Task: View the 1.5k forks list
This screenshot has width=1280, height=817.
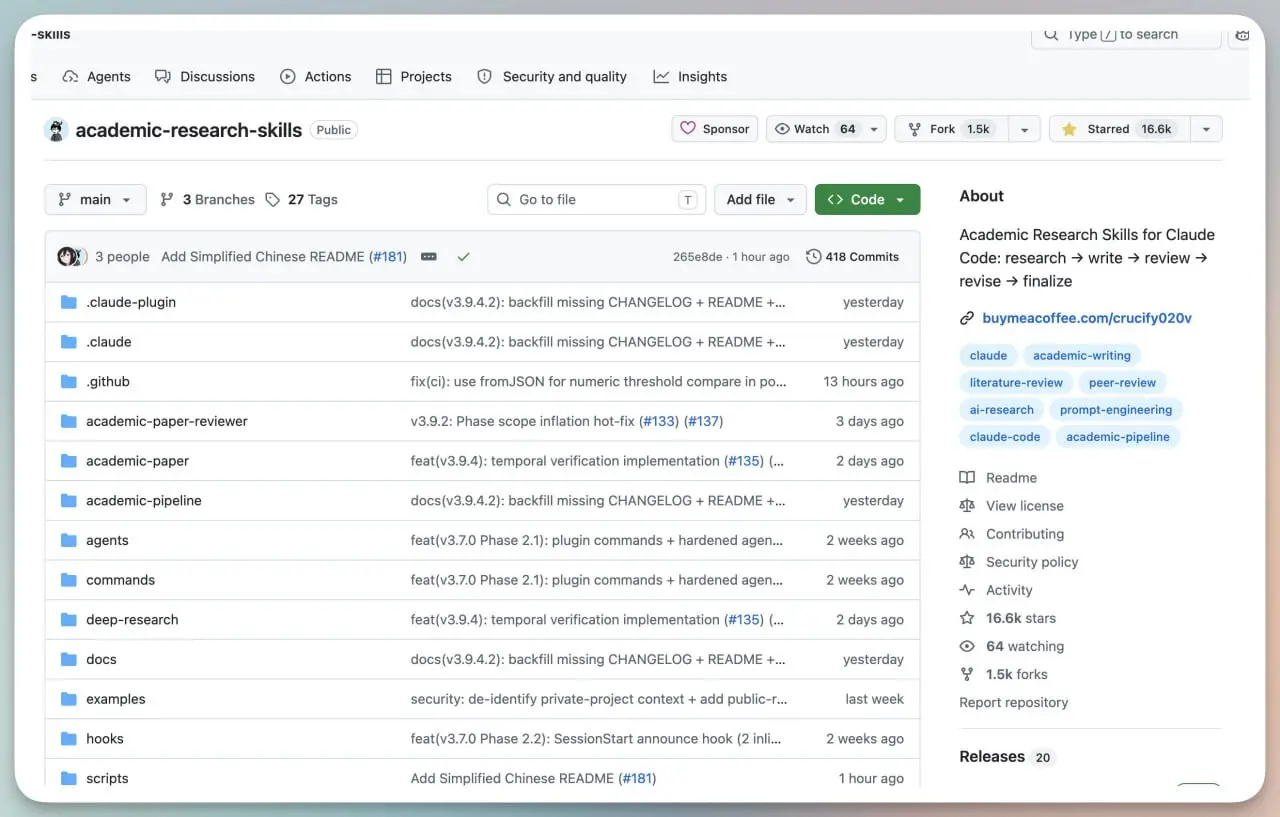Action: point(1003,674)
